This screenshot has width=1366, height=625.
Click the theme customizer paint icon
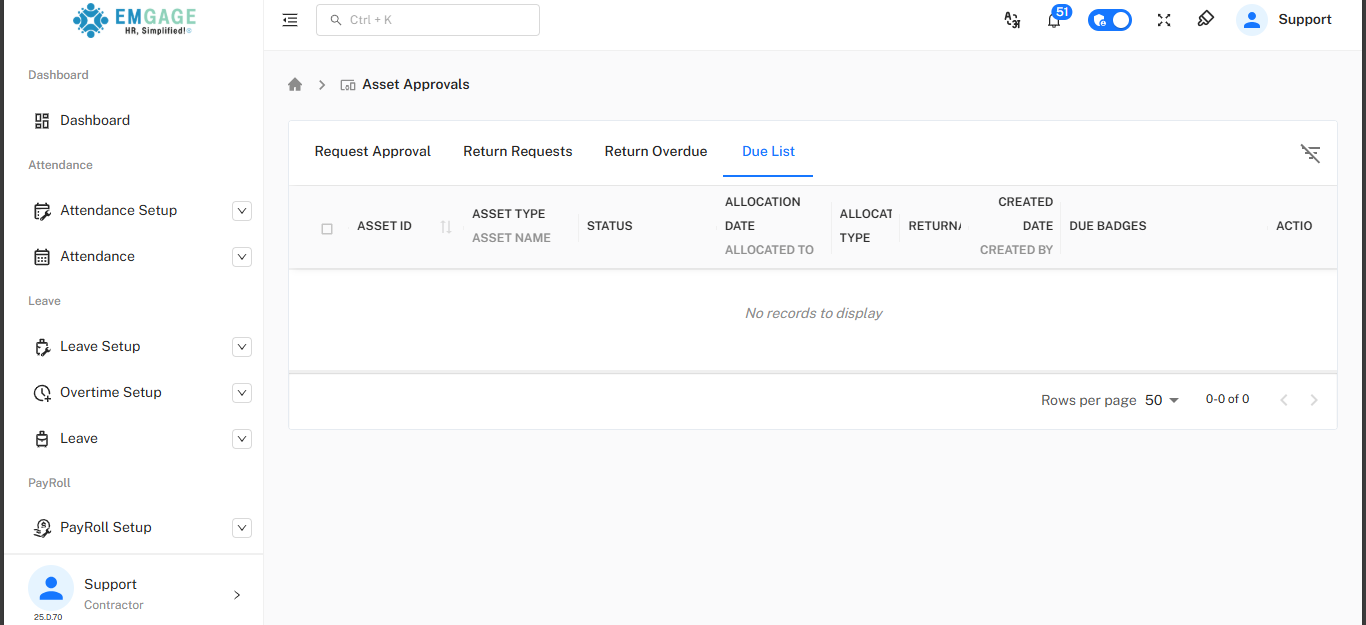[1206, 19]
